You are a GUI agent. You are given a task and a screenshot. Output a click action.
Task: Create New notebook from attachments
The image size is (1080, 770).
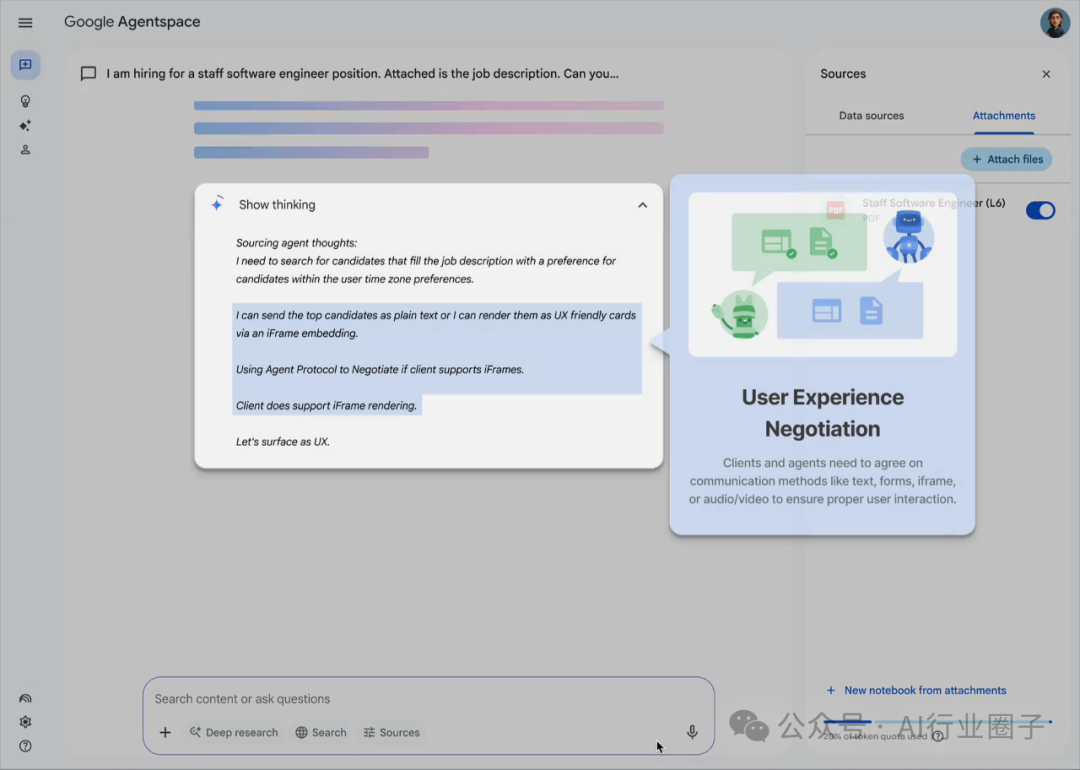pos(915,690)
